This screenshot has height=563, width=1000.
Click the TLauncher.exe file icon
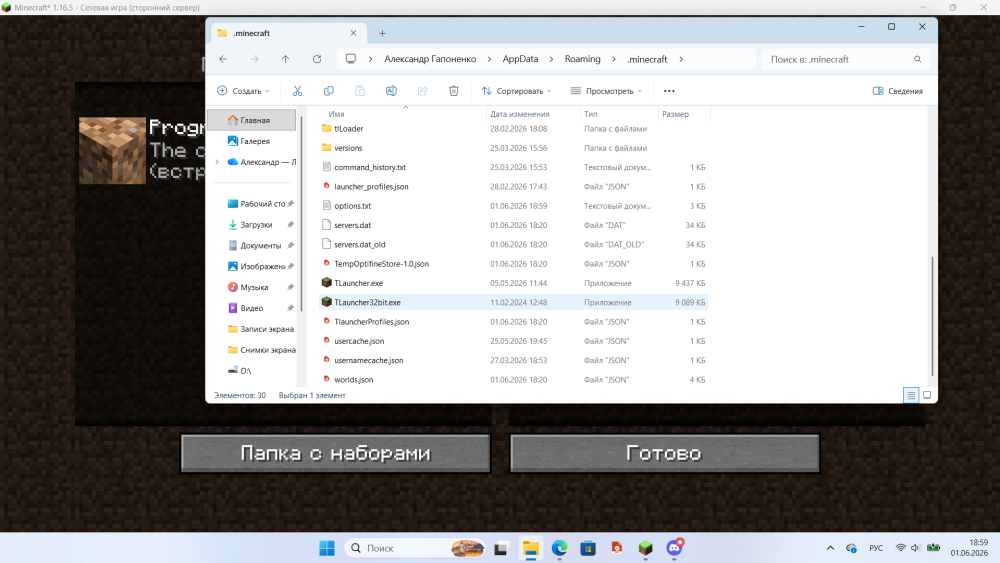coord(327,282)
